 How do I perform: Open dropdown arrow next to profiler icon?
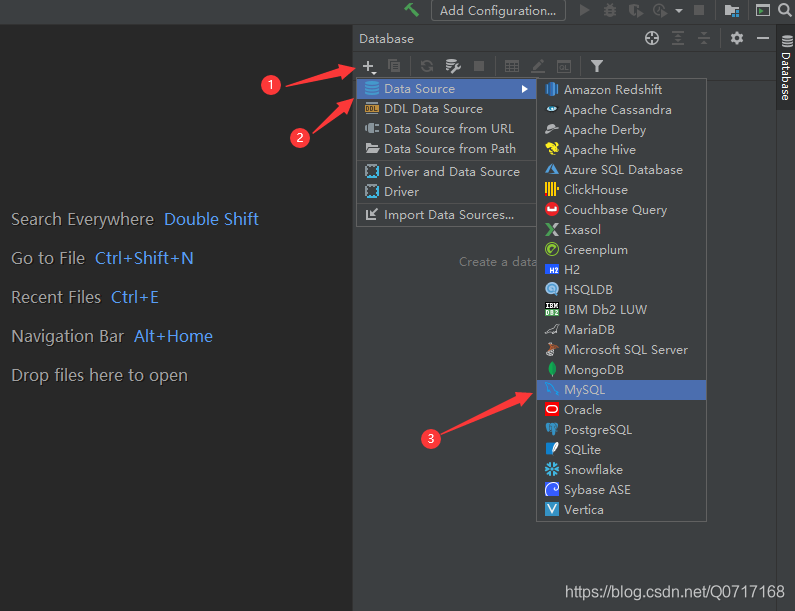click(679, 11)
